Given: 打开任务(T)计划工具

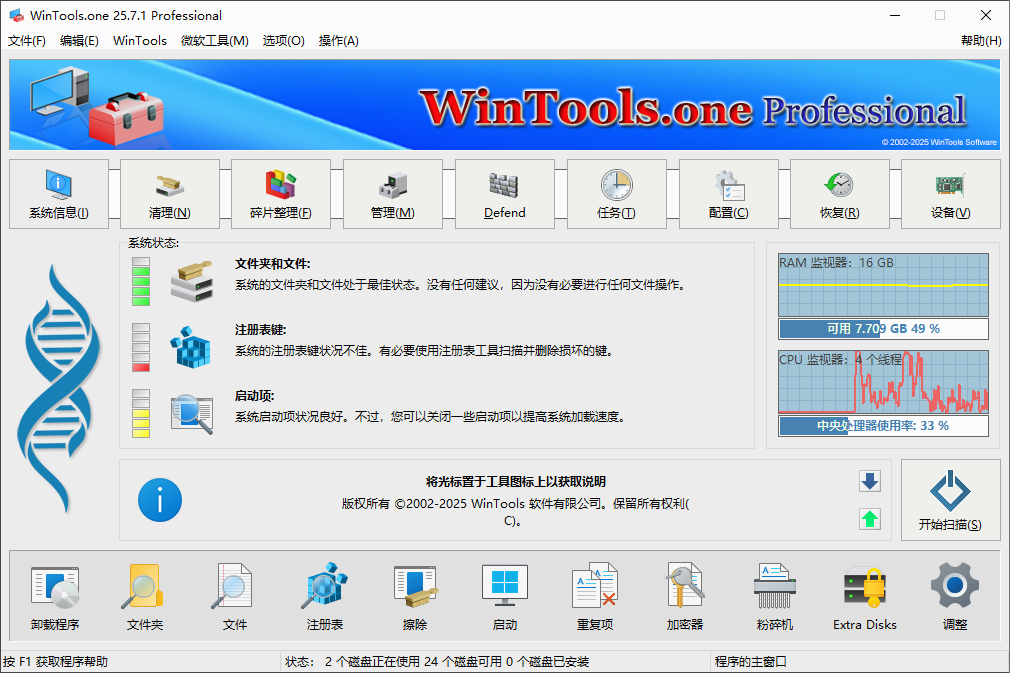Looking at the screenshot, I should coord(617,194).
